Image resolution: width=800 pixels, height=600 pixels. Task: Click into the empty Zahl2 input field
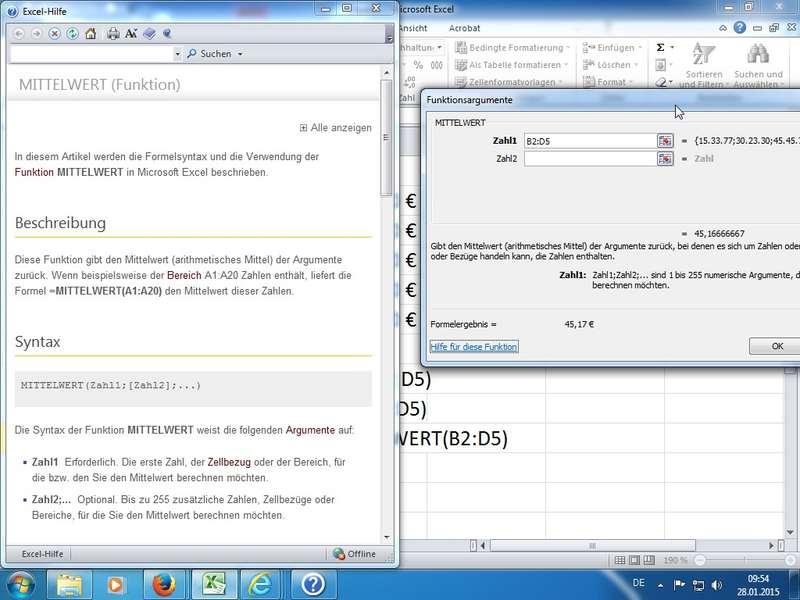pos(589,158)
